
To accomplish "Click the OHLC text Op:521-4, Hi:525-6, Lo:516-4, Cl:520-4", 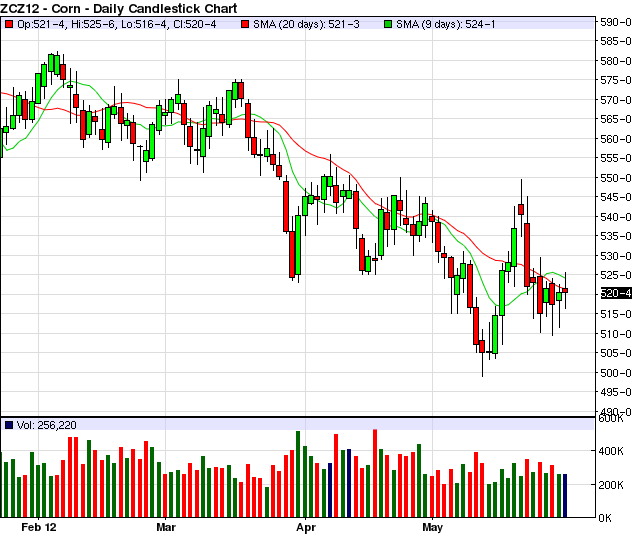I will click(117, 24).
